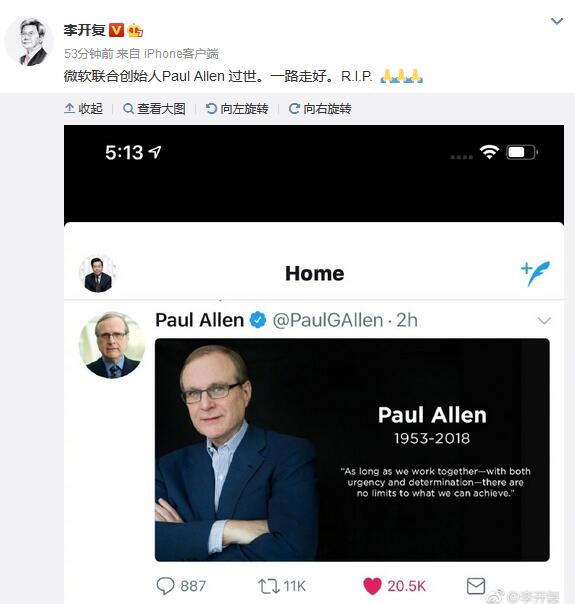The image size is (575, 604).
Task: Tap Paul Allen's round profile photo
Action: (112, 345)
